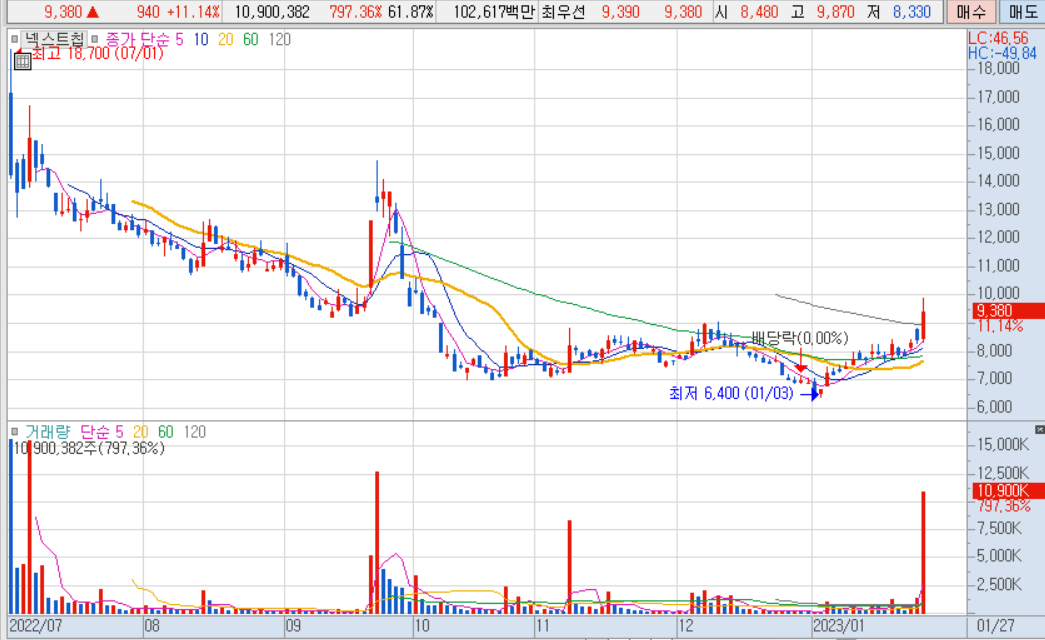The width and height of the screenshot is (1045, 640).
Task: Click the 배당락(0.00%) ex-dividend marker
Action: 800,338
